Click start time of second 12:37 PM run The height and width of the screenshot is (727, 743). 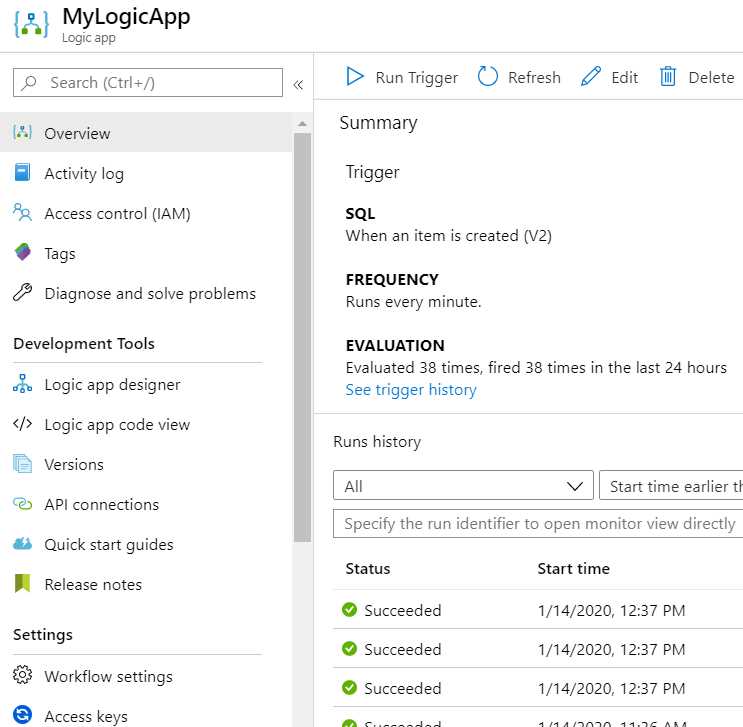point(611,649)
